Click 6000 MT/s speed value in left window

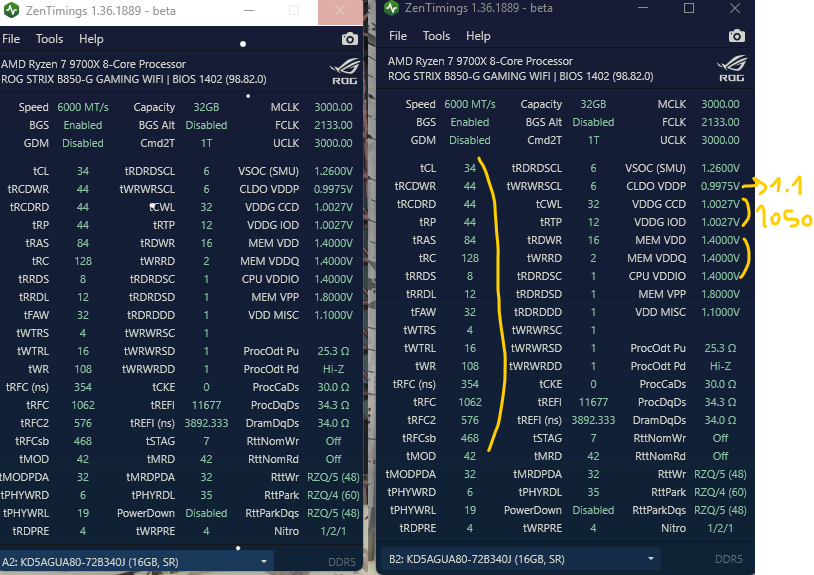[83, 107]
